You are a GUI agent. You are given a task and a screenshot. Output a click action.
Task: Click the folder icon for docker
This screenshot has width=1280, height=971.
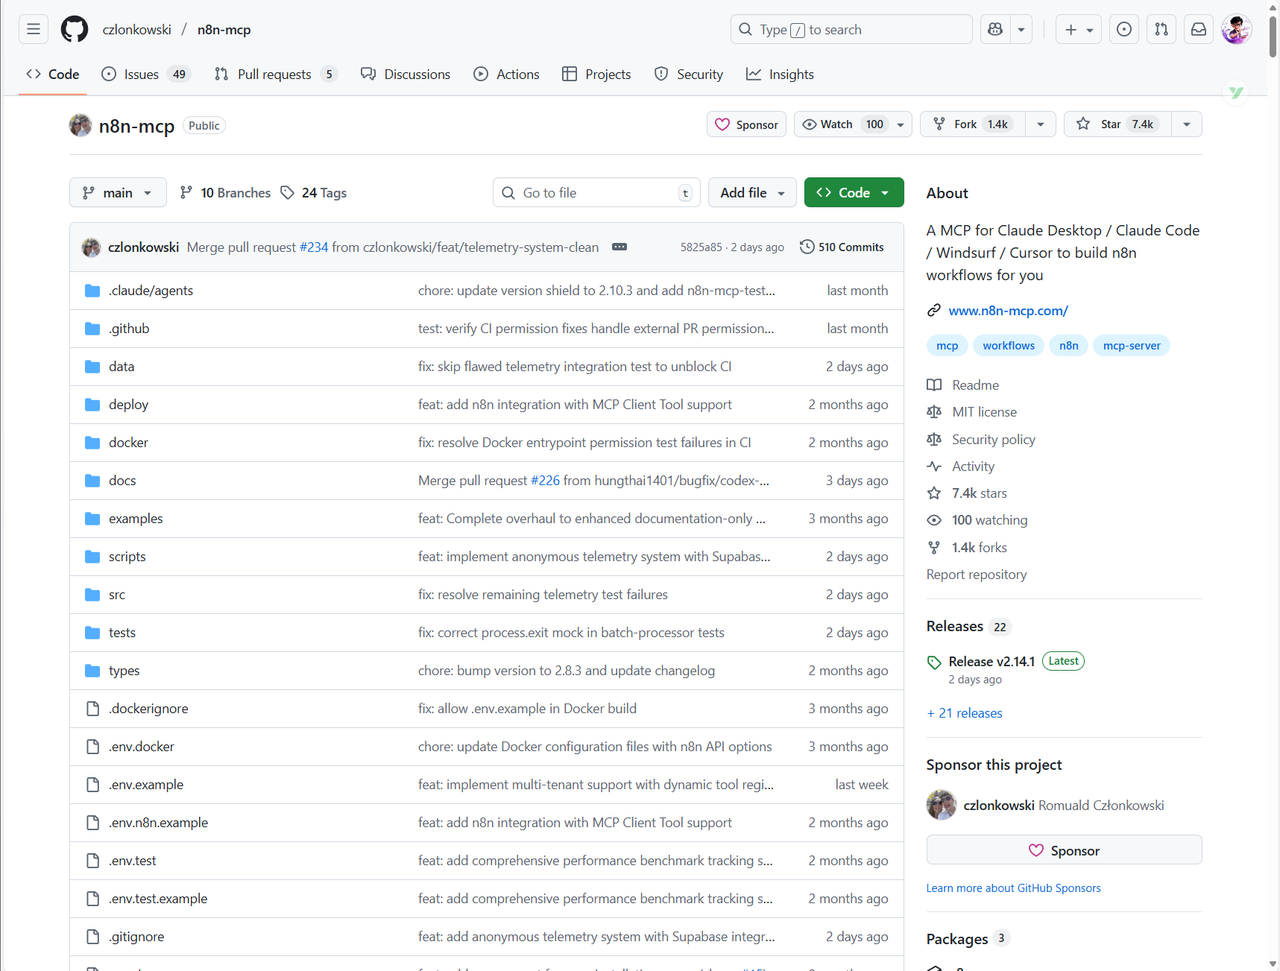click(93, 442)
